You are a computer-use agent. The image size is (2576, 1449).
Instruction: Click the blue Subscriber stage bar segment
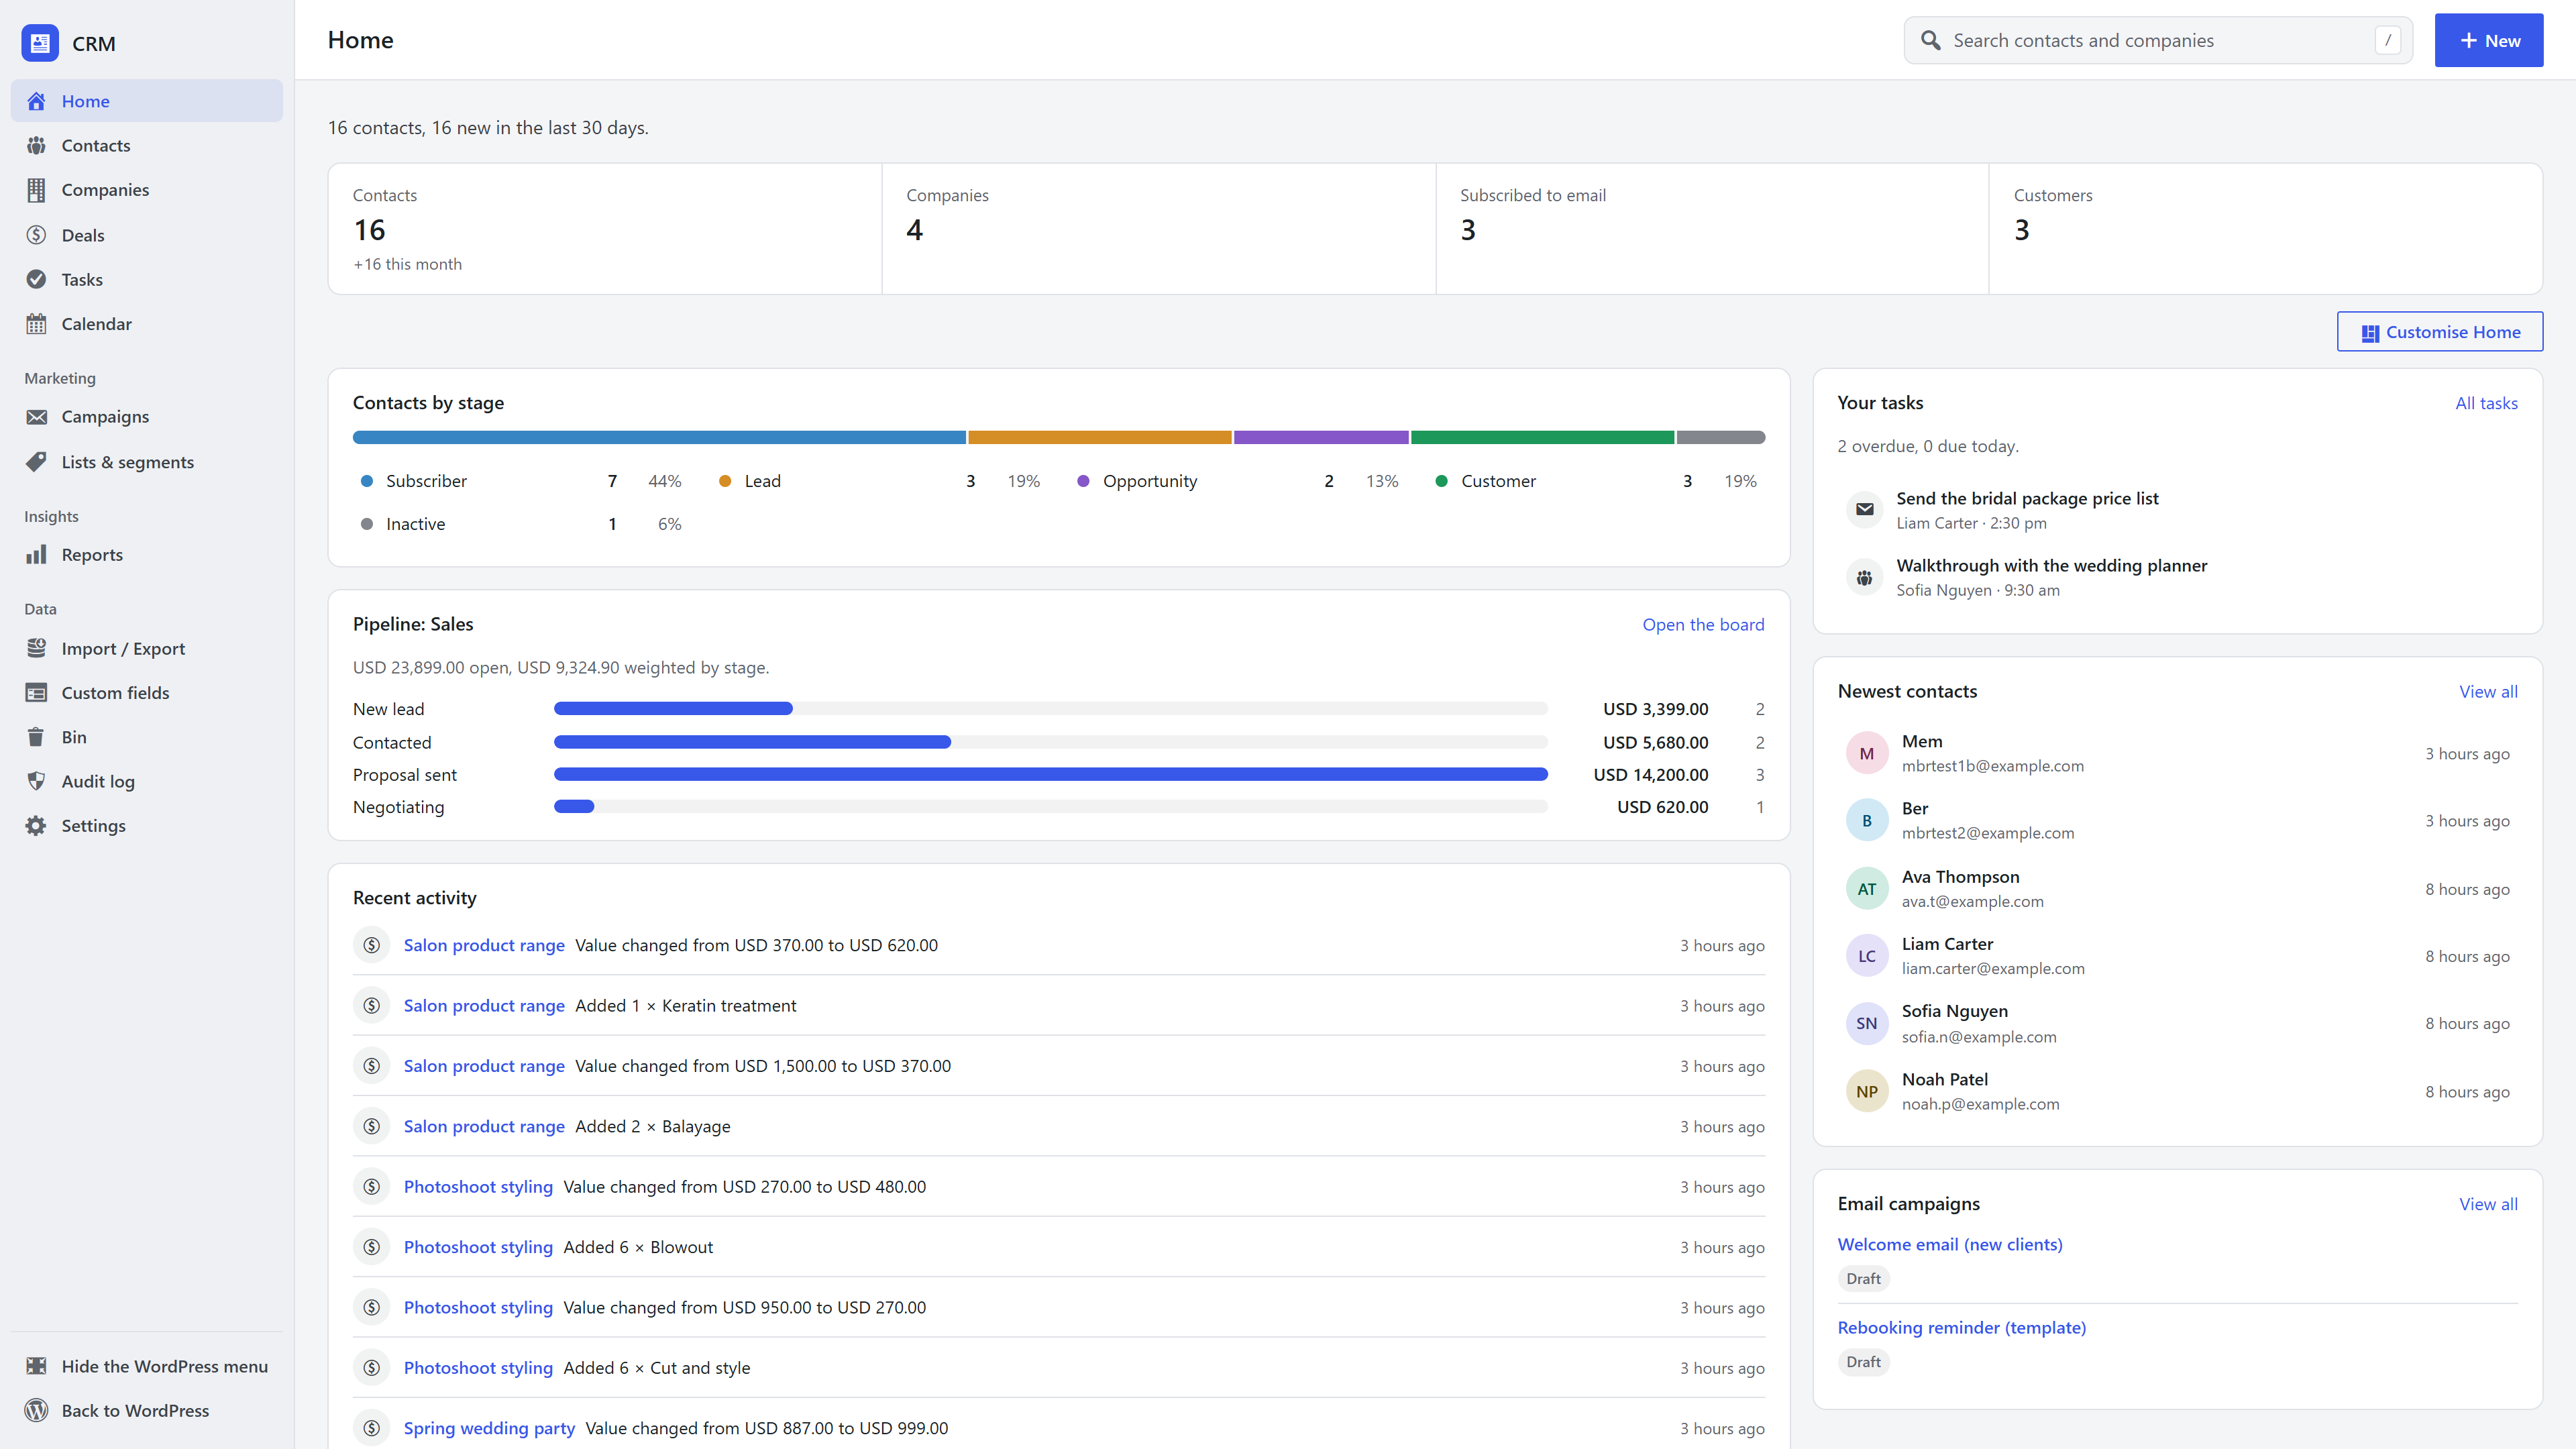[x=659, y=437]
